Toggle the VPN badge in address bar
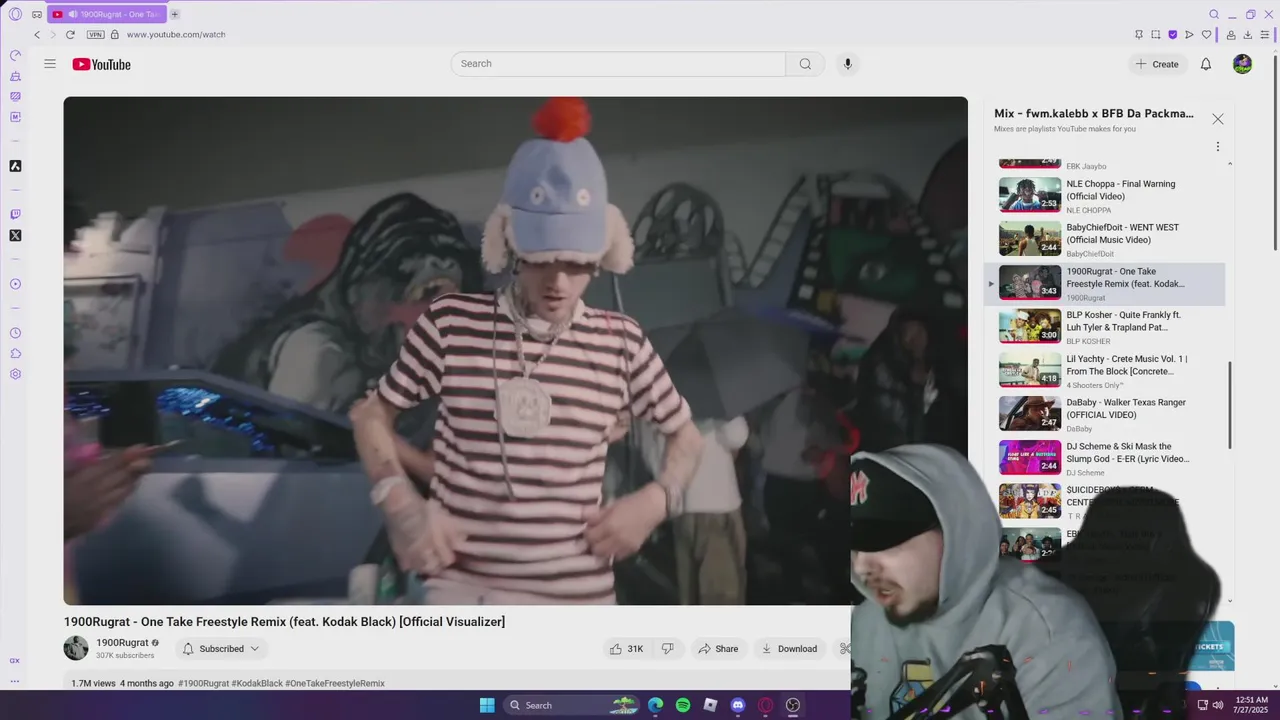The height and width of the screenshot is (720, 1280). (95, 34)
